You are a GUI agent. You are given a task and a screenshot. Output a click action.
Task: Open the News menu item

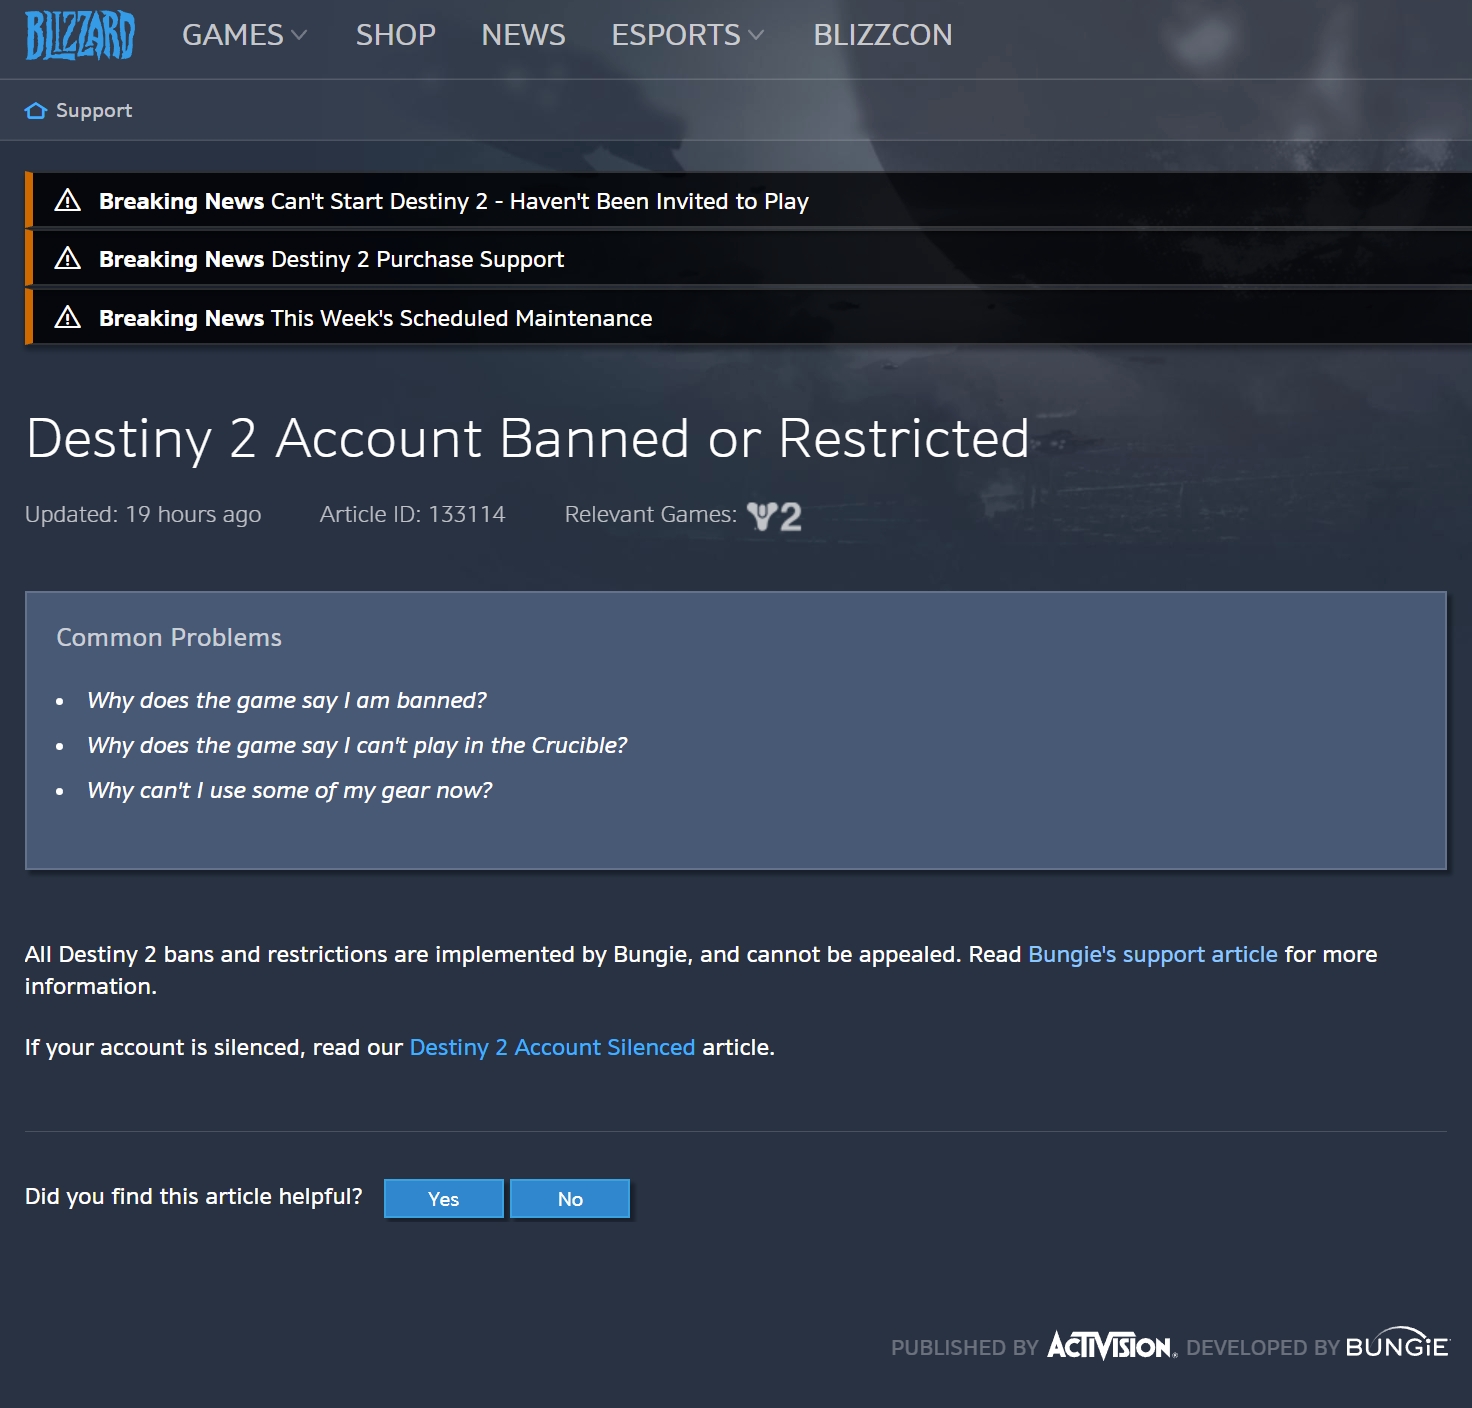523,35
